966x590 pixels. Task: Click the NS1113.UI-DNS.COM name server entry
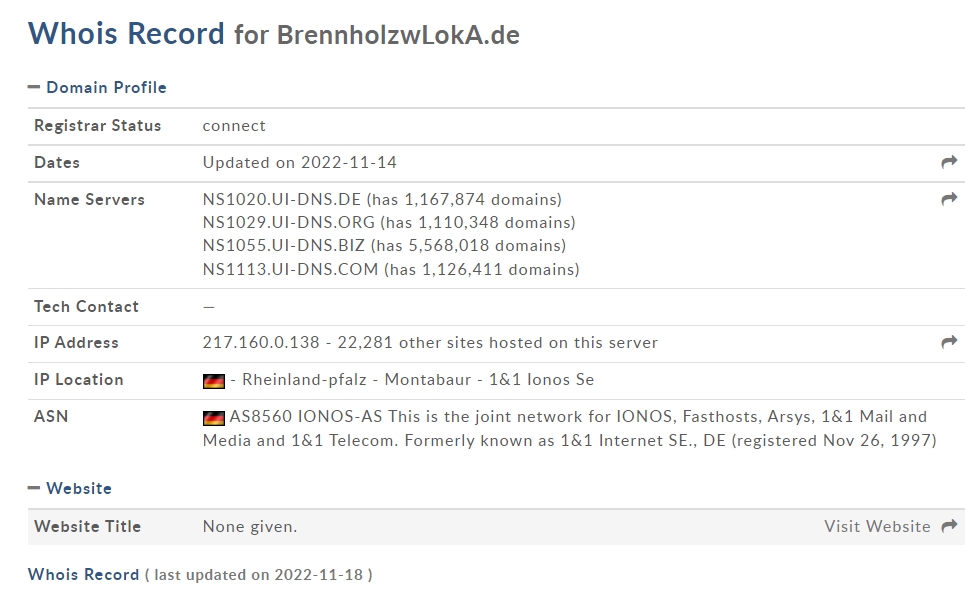(x=290, y=270)
